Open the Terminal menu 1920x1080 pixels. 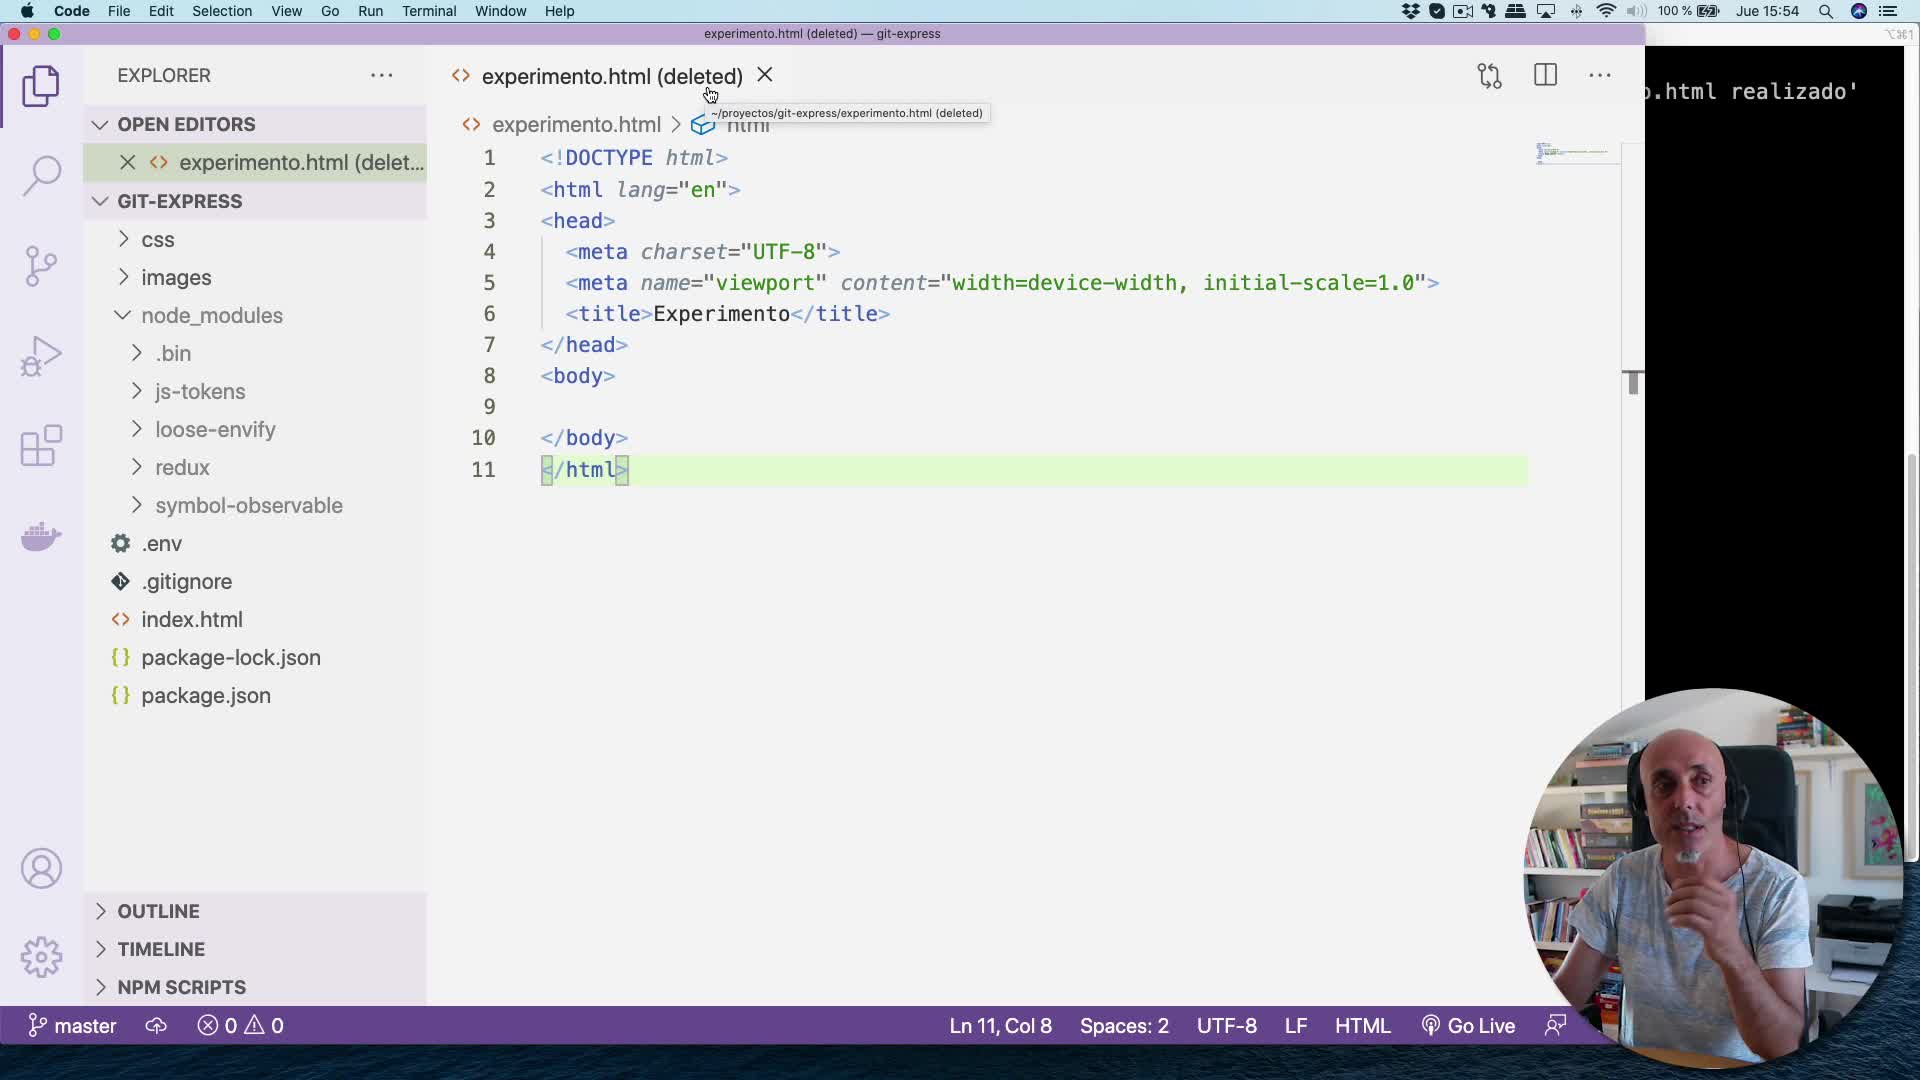coord(429,11)
